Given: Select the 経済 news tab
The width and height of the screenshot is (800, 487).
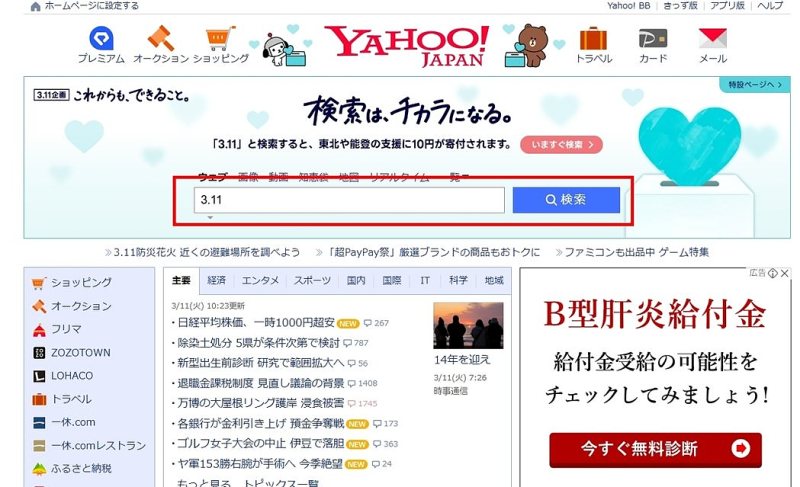Looking at the screenshot, I should (x=216, y=280).
